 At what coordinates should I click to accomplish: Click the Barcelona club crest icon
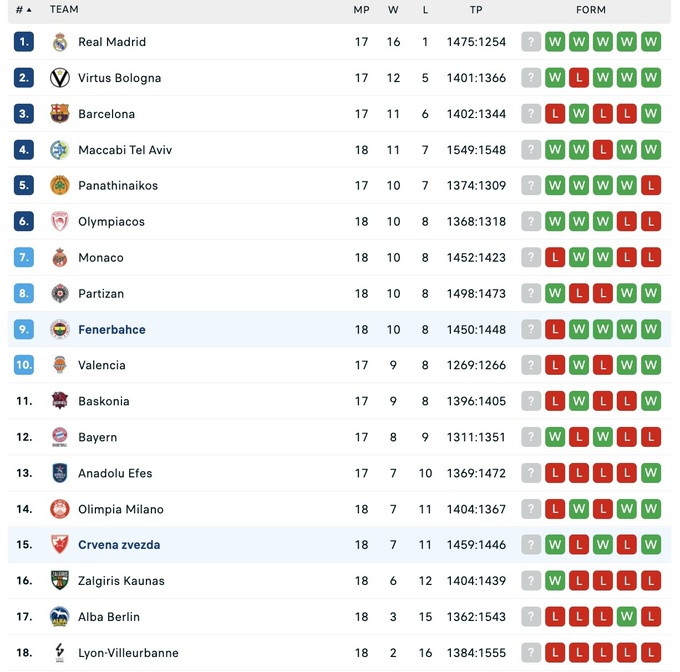click(60, 114)
